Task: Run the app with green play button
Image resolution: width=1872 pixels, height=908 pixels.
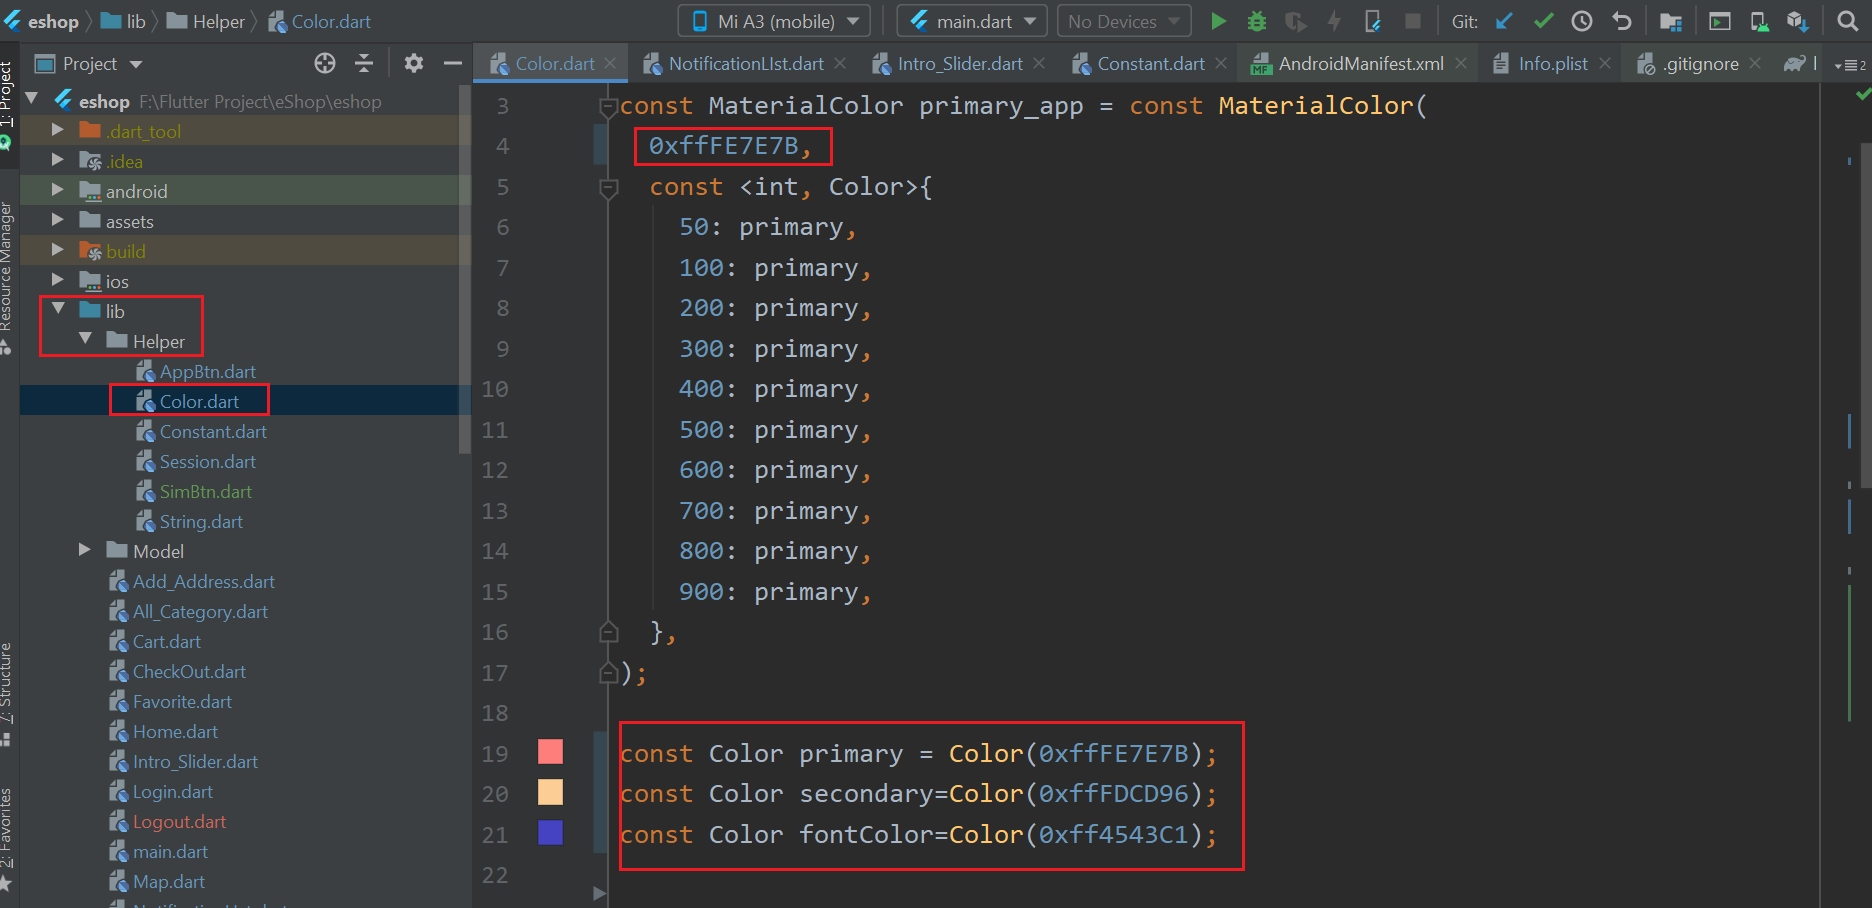Action: tap(1218, 21)
